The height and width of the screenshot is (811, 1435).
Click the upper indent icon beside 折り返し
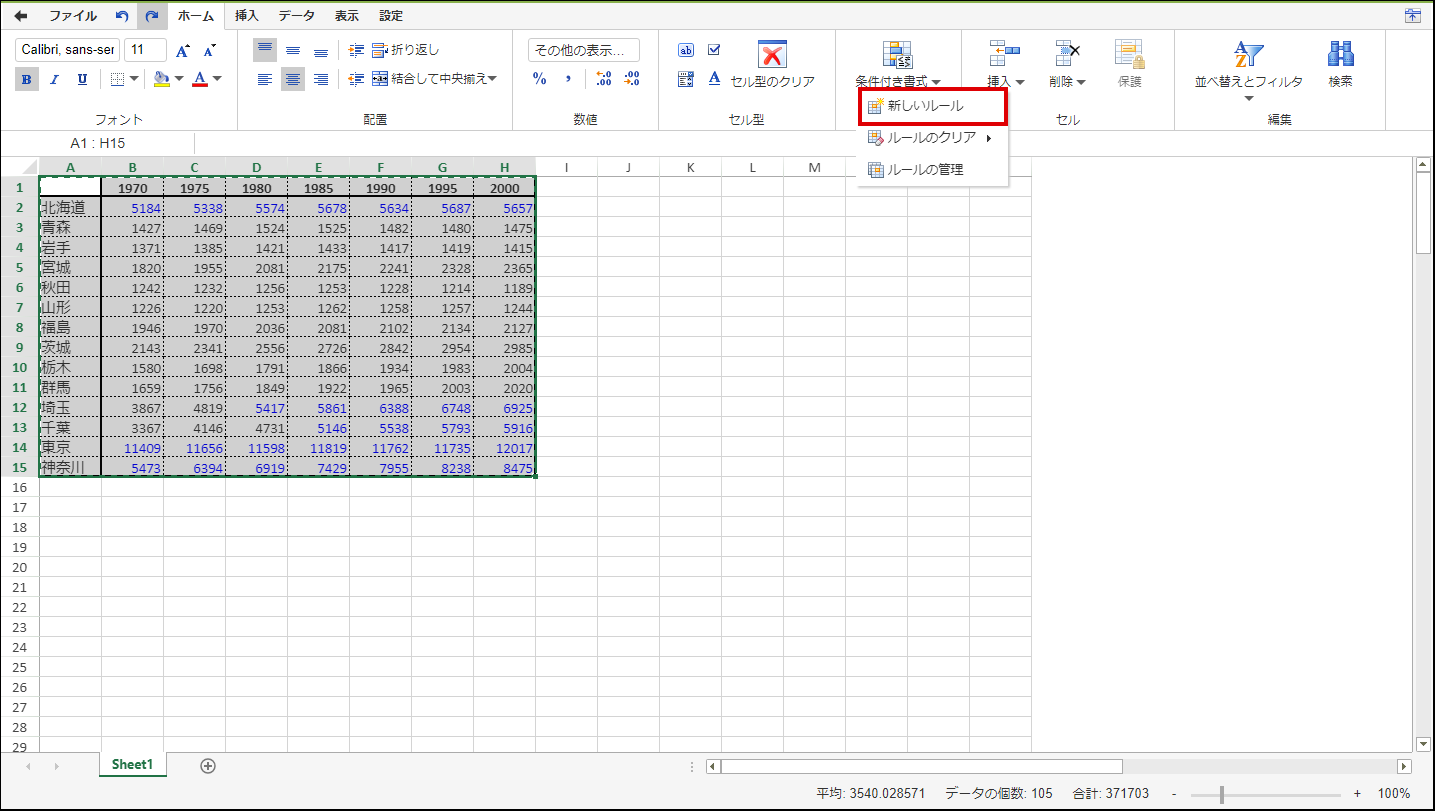coord(357,49)
